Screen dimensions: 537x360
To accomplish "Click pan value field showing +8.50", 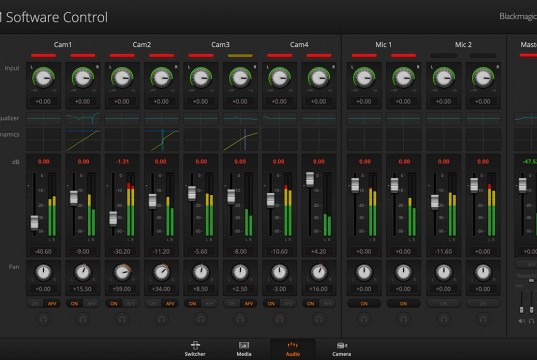I will pos(201,289).
